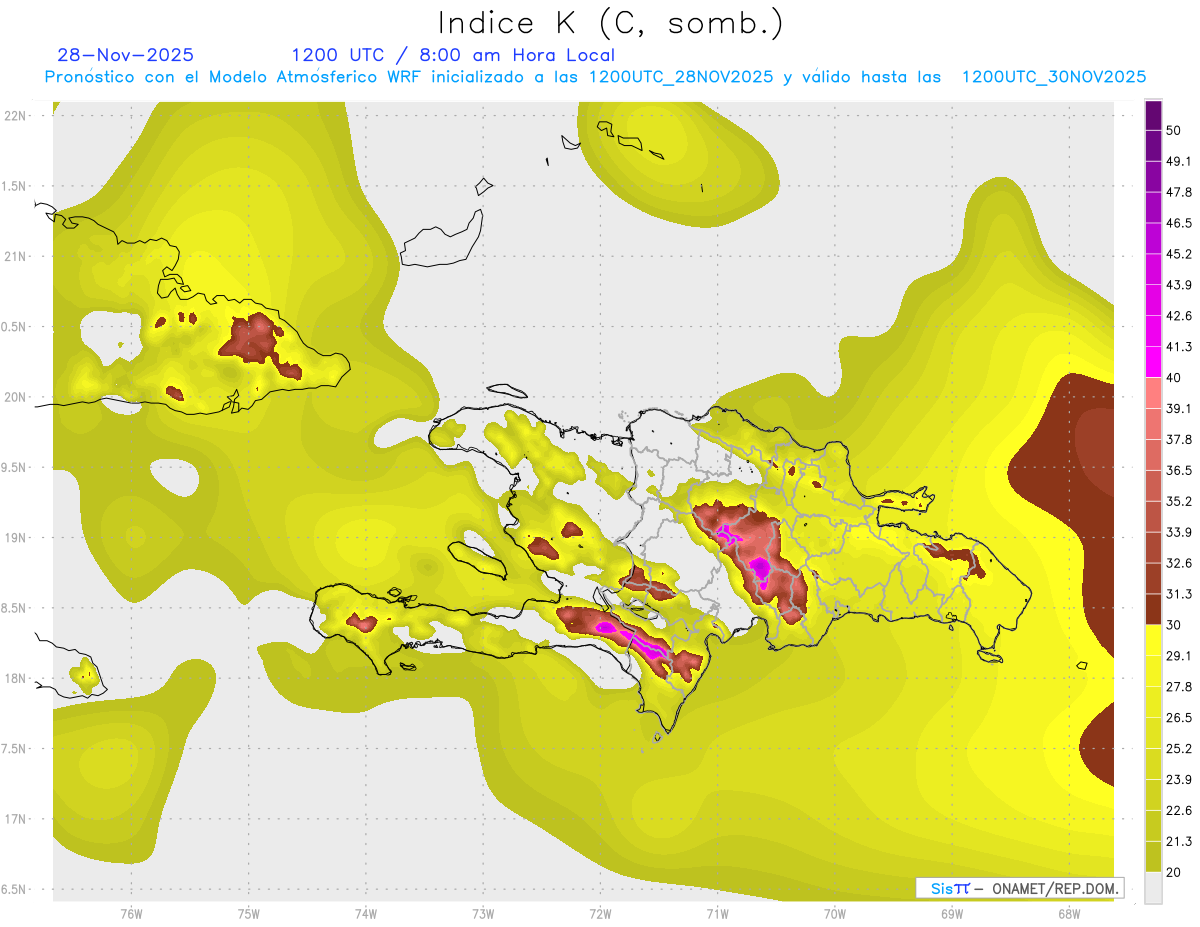Click the "21N" latitude label
1200x927 pixels.
tap(16, 256)
